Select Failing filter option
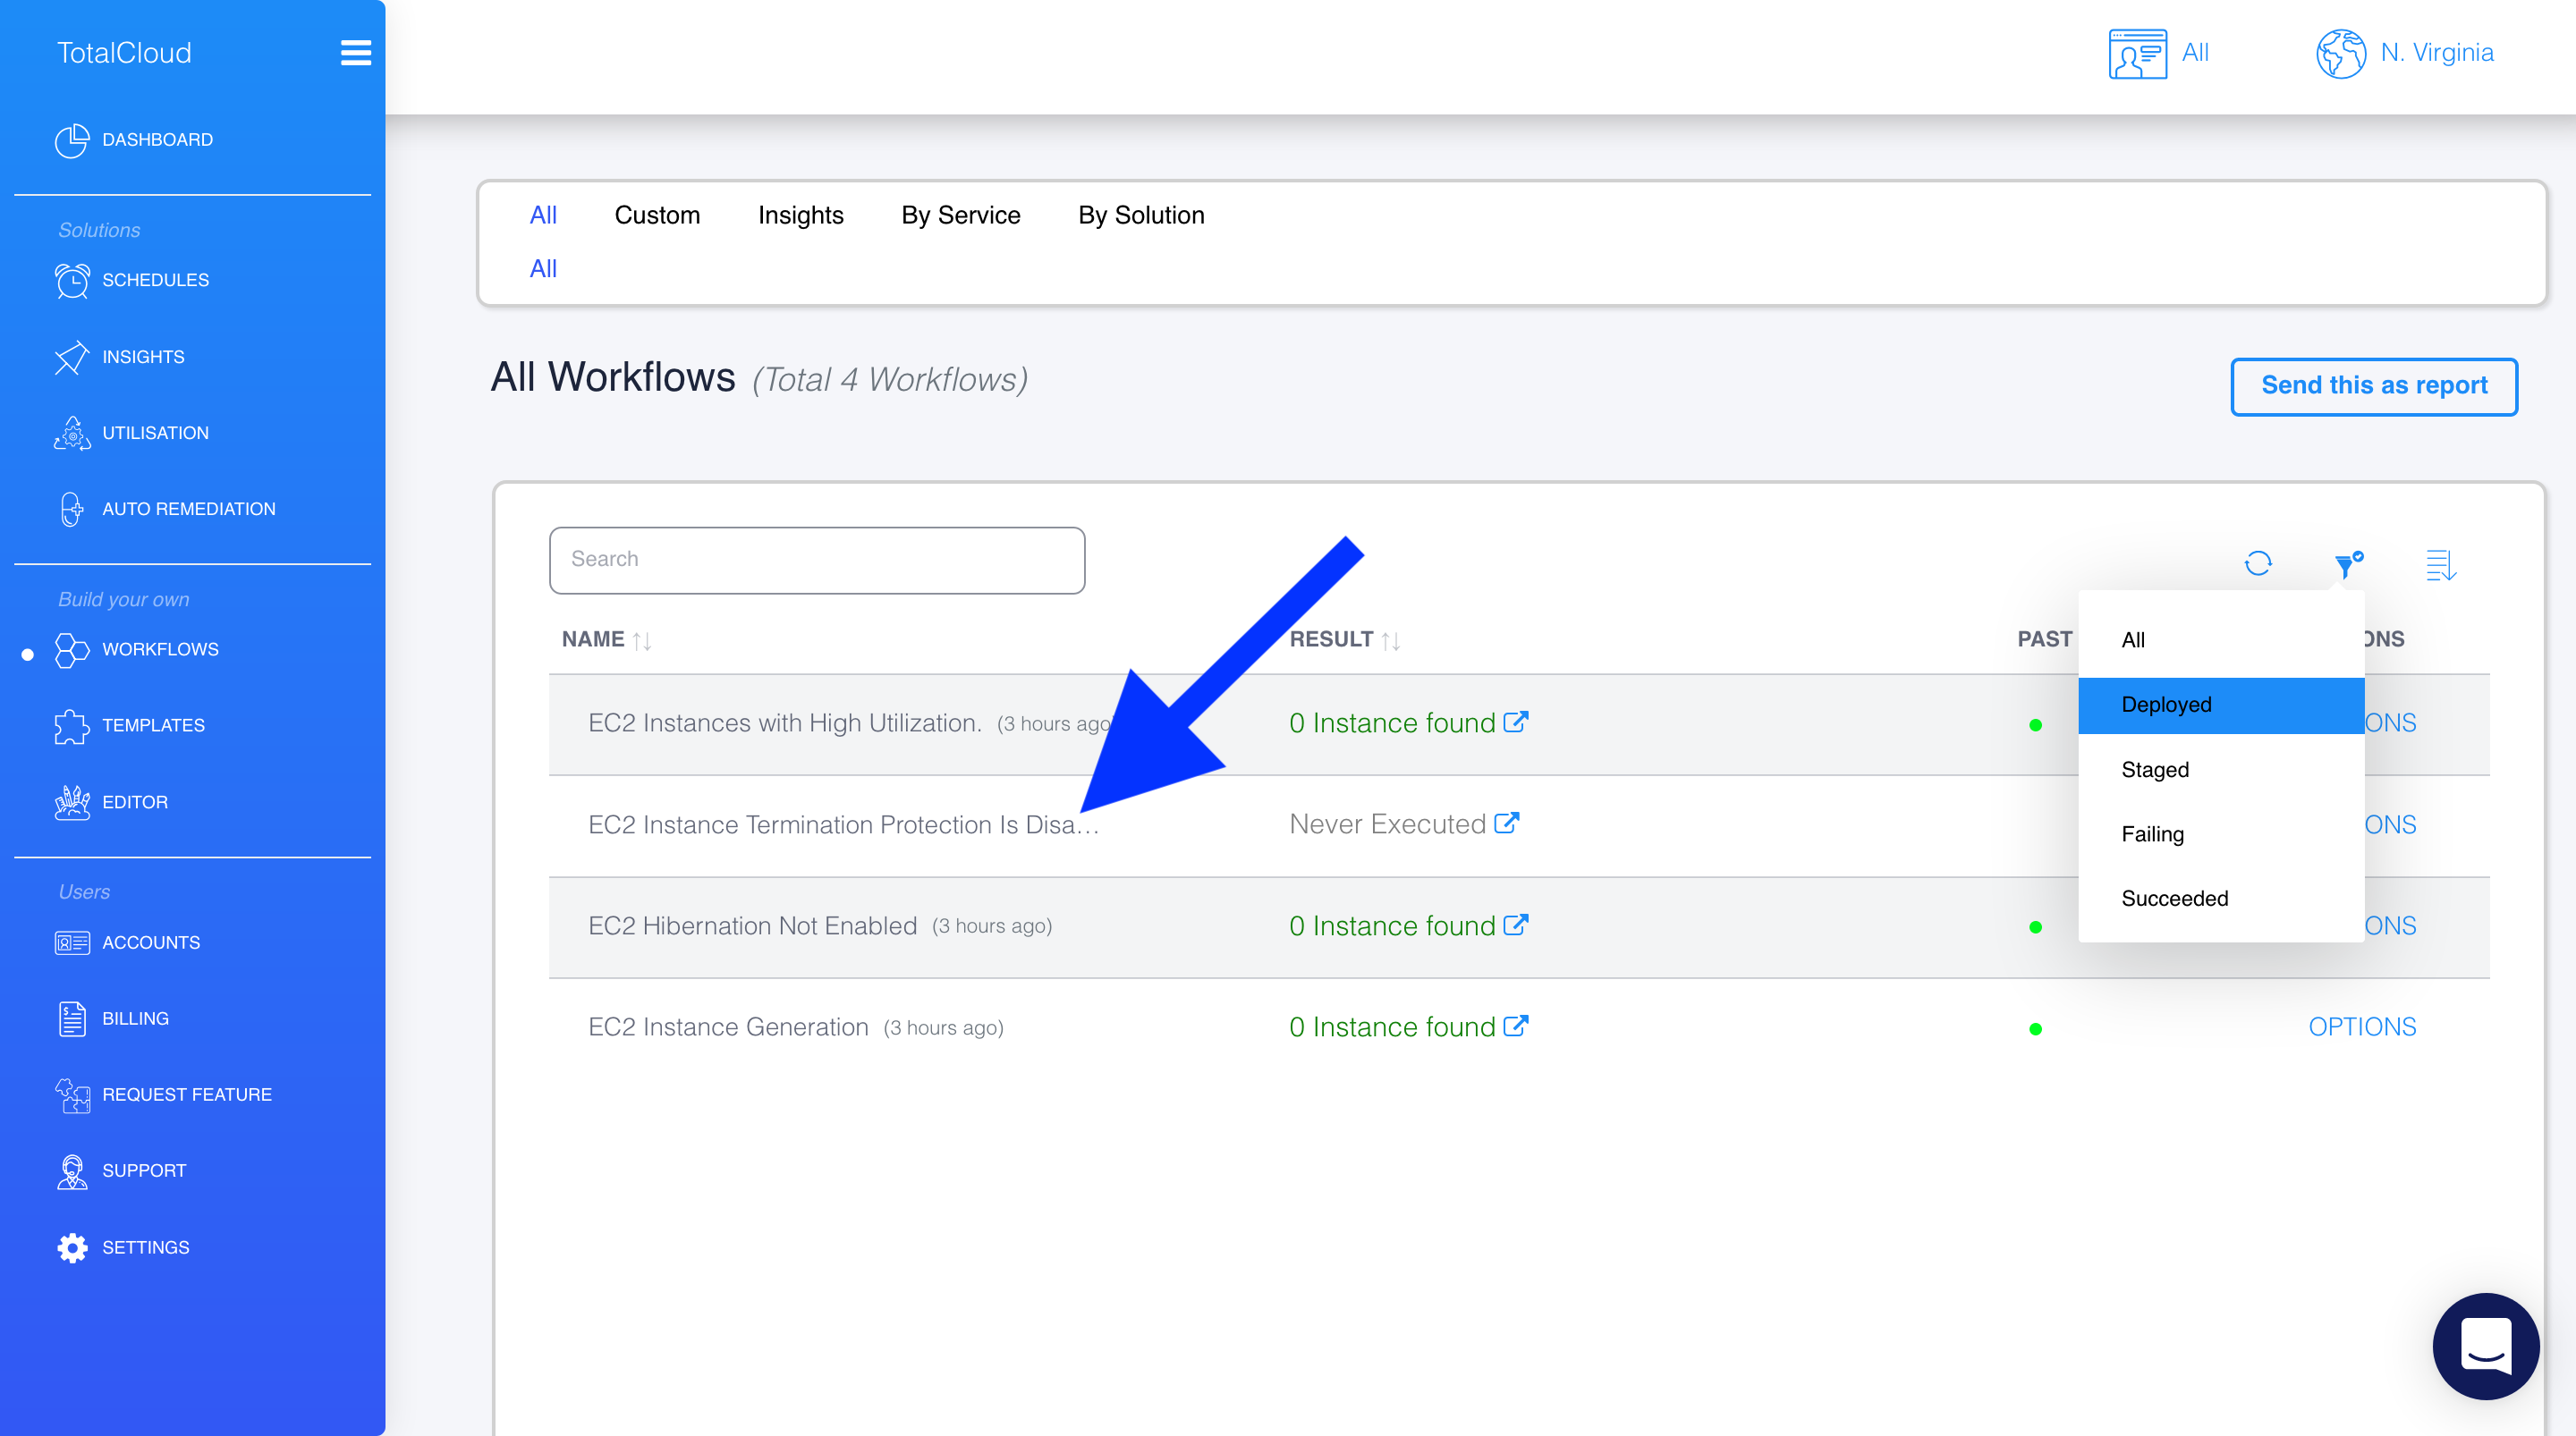 2220,834
